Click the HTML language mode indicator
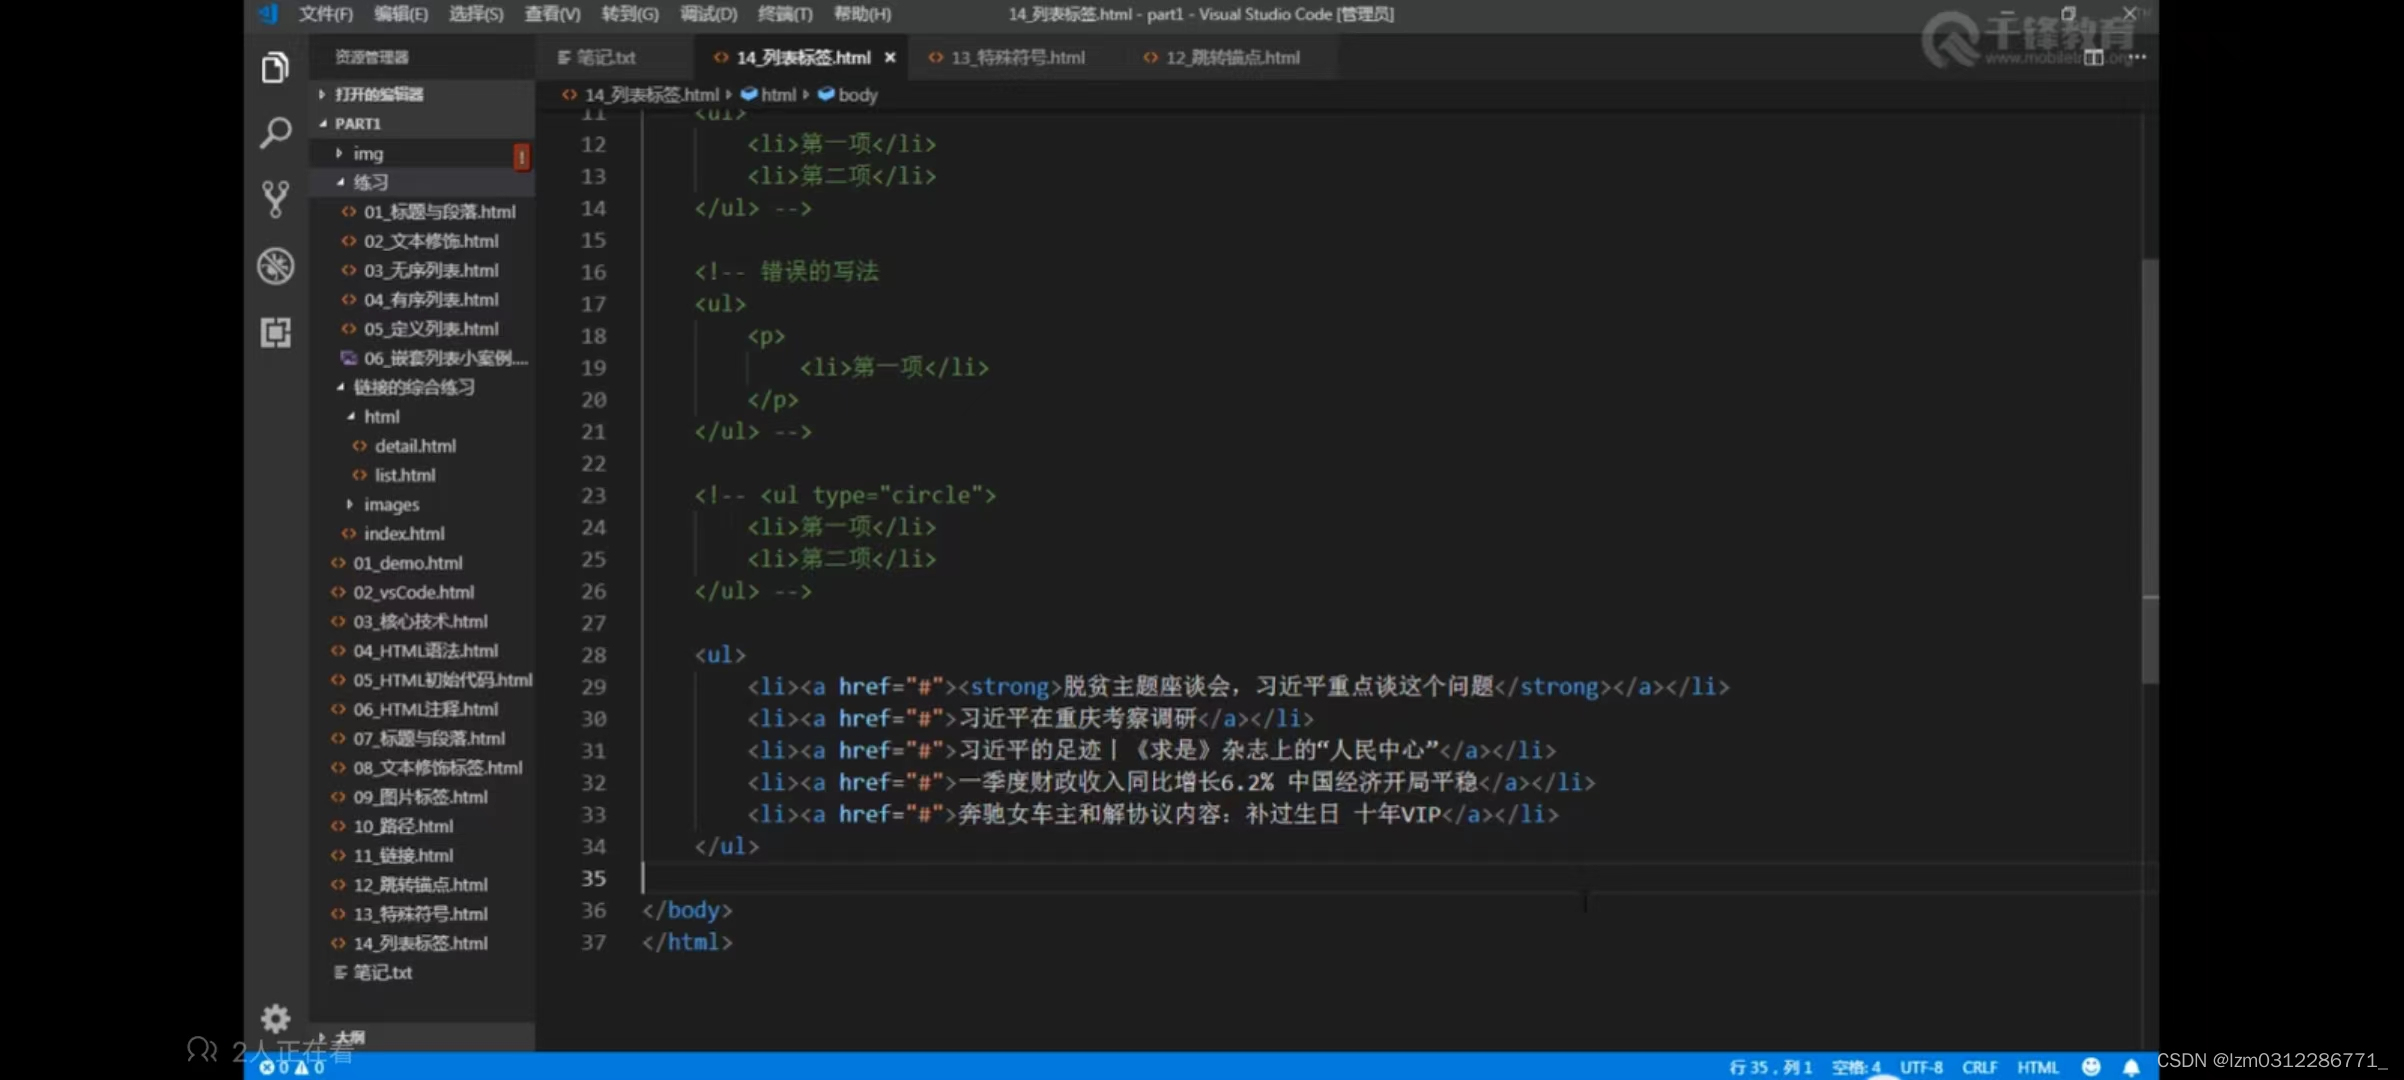This screenshot has width=2404, height=1080. click(x=2038, y=1067)
